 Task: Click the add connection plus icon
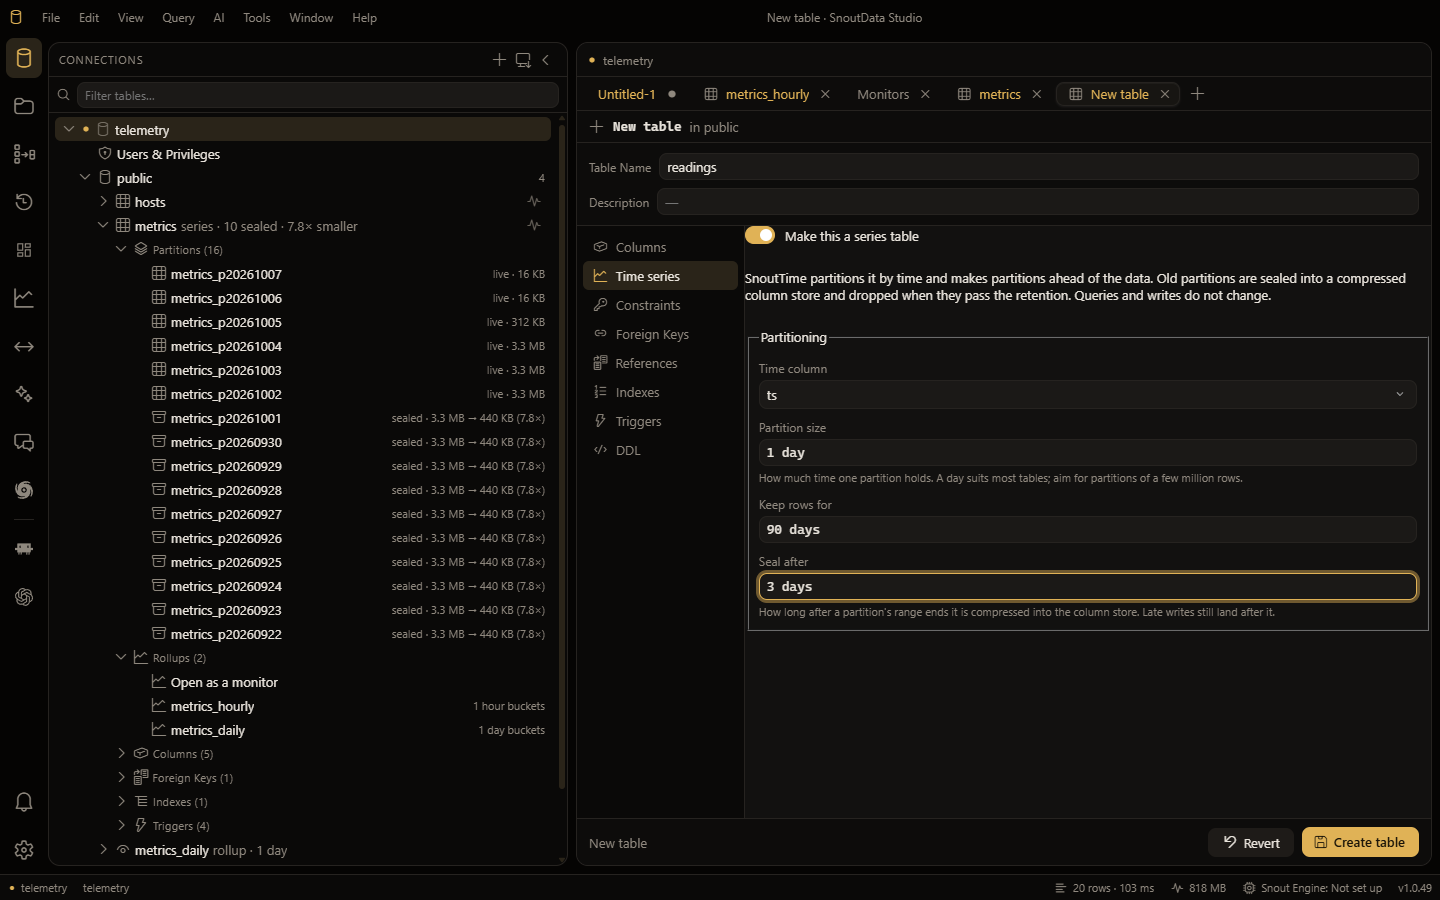[499, 60]
